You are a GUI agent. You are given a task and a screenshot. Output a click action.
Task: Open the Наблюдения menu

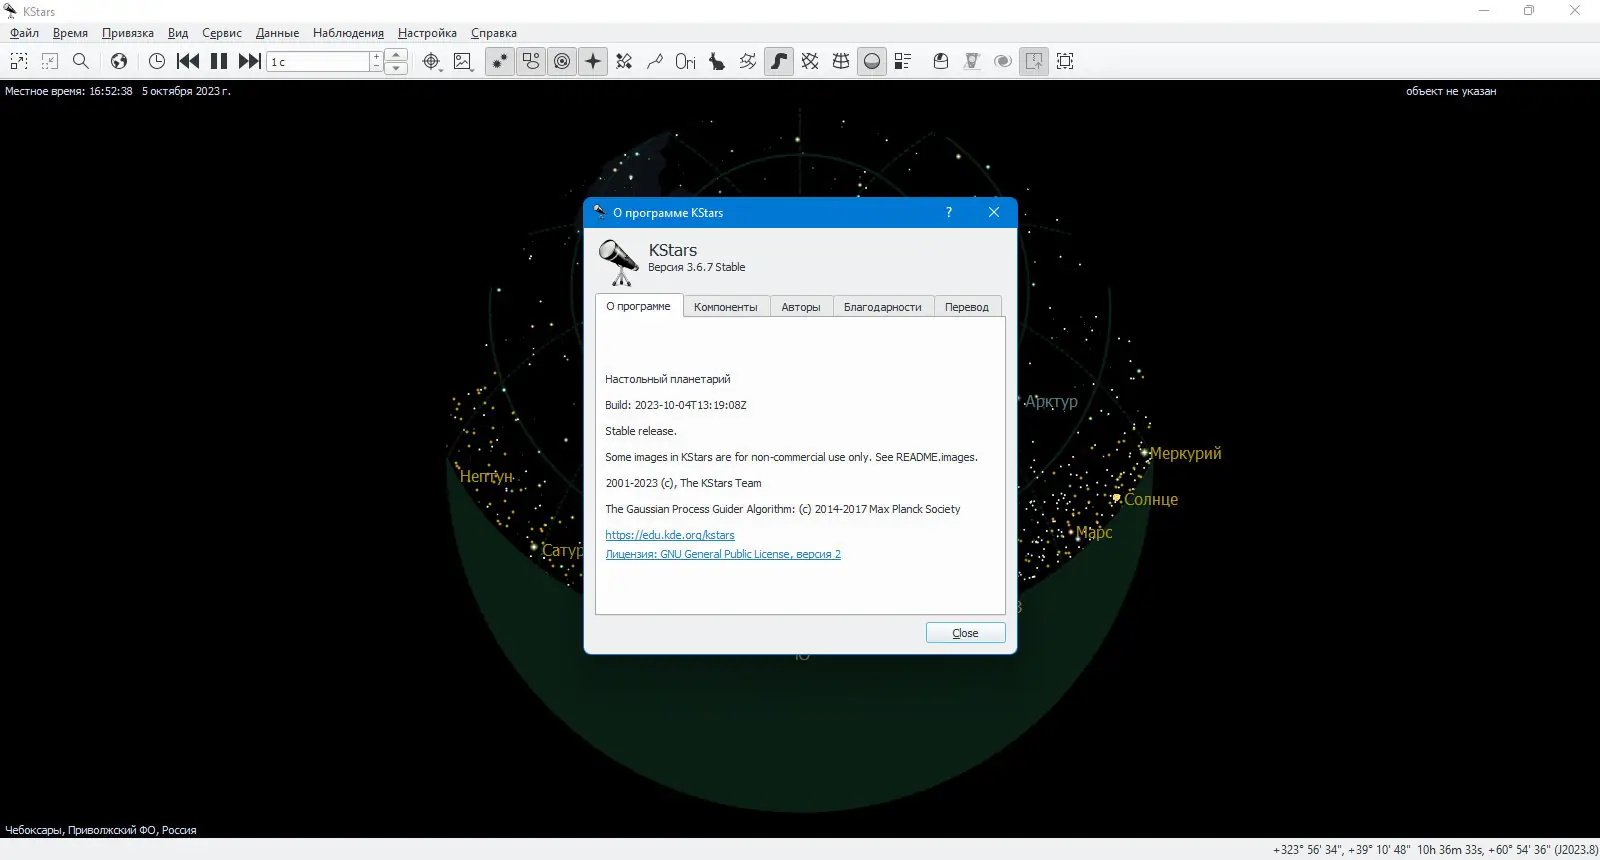348,33
